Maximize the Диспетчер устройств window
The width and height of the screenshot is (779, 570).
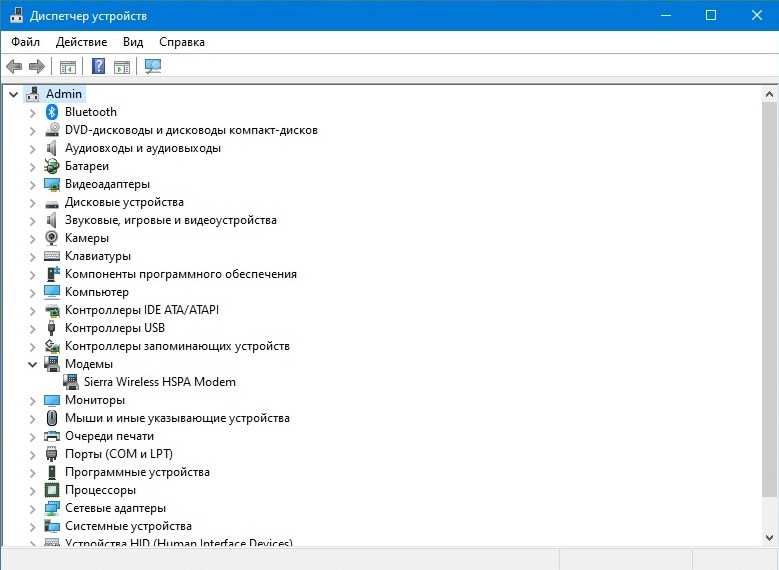click(711, 15)
